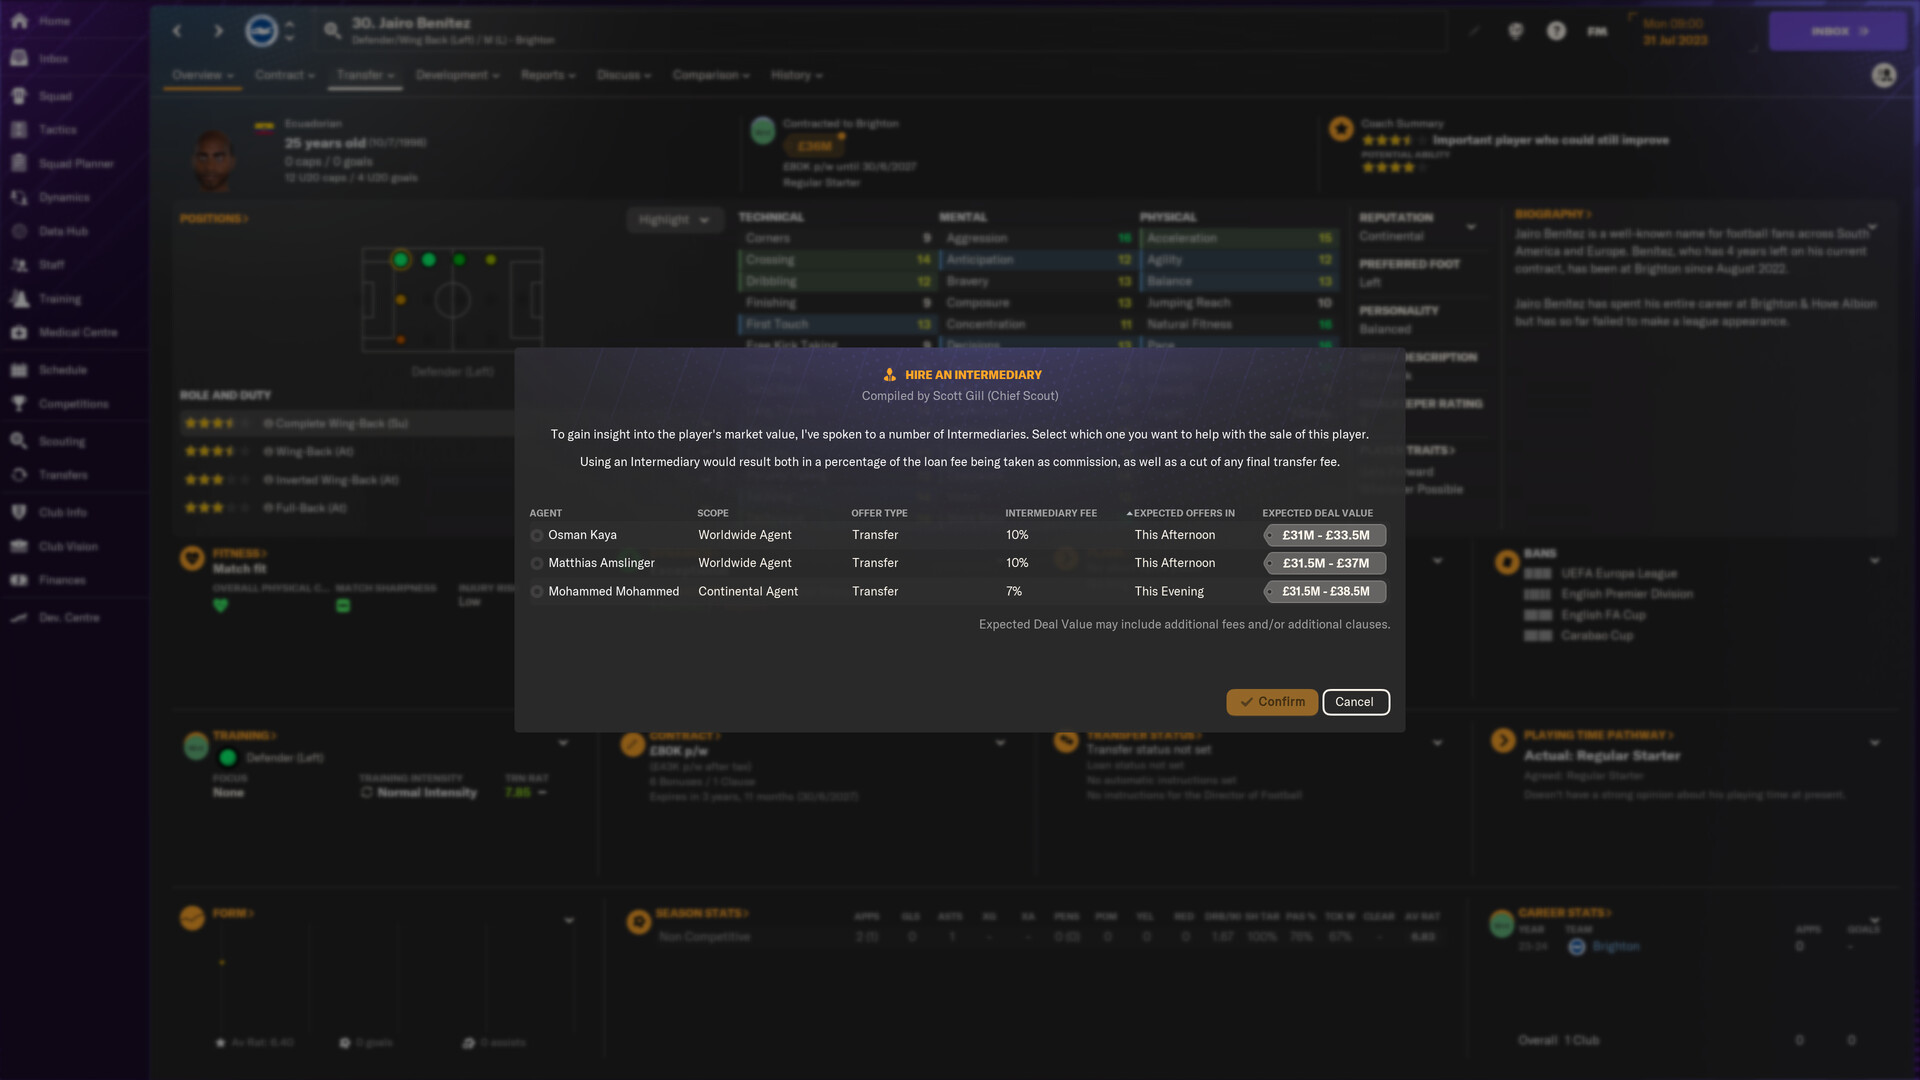Expand the Contract tab dropdown

coord(284,75)
